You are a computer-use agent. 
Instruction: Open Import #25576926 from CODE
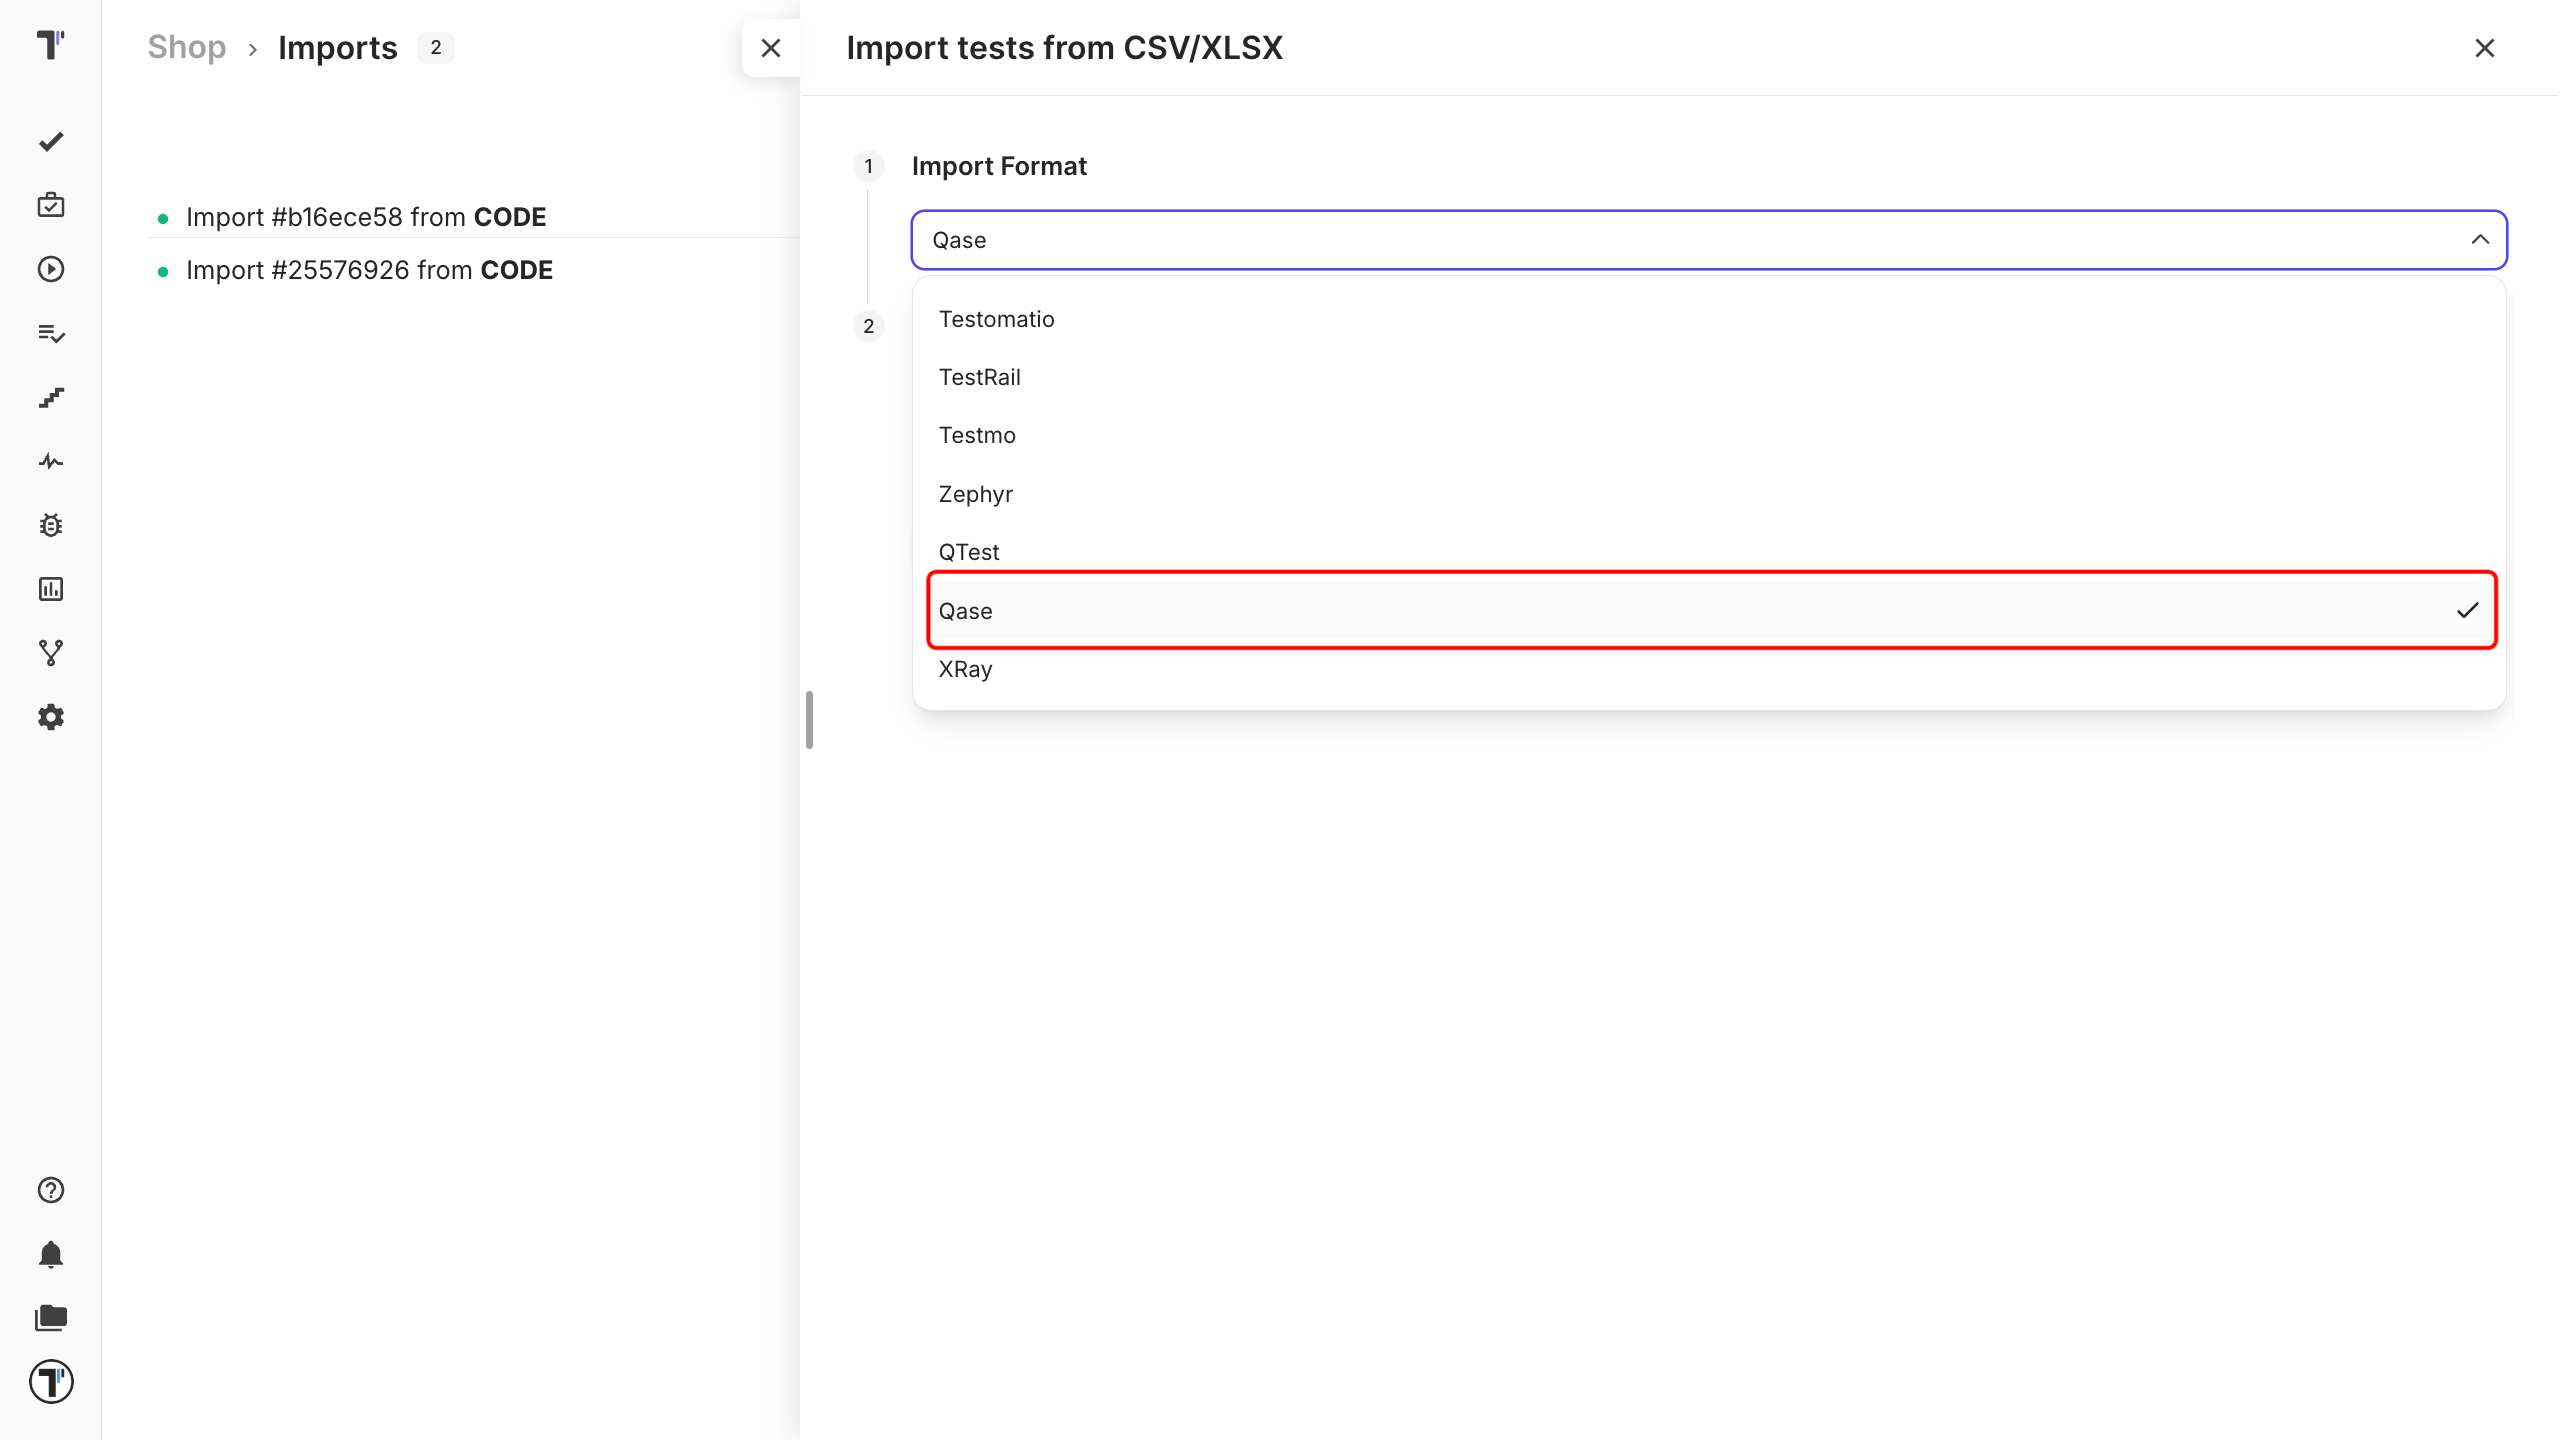369,270
